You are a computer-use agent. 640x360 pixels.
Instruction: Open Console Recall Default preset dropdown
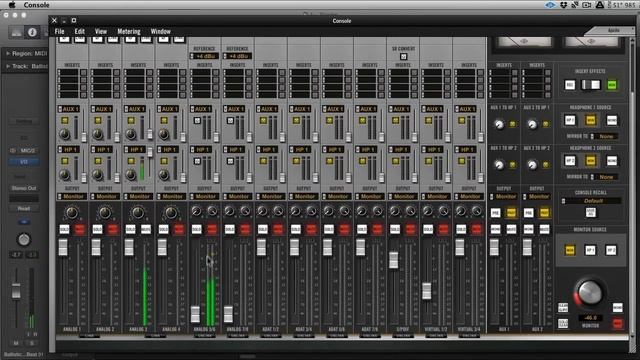[591, 201]
